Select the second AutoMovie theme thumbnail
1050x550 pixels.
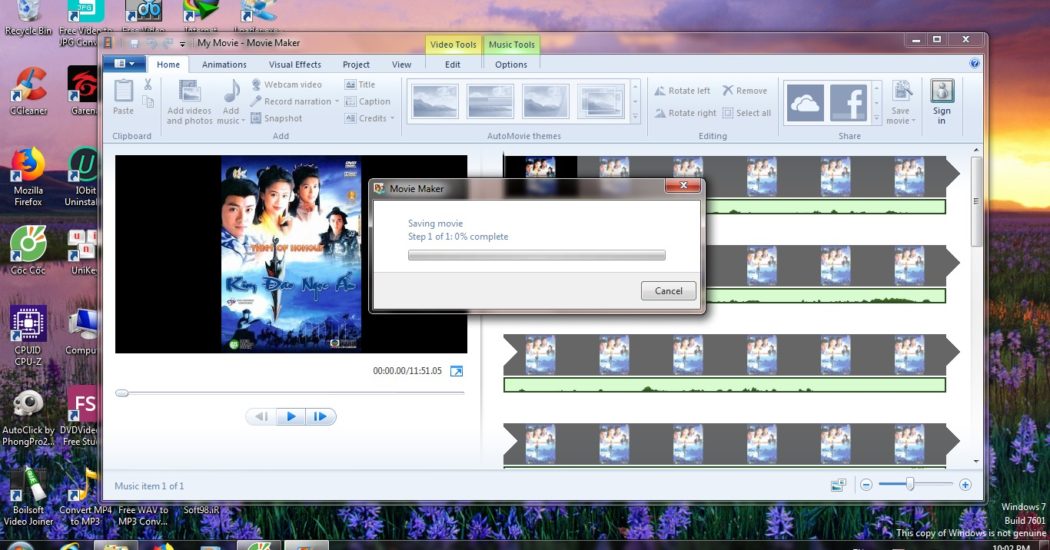(490, 101)
